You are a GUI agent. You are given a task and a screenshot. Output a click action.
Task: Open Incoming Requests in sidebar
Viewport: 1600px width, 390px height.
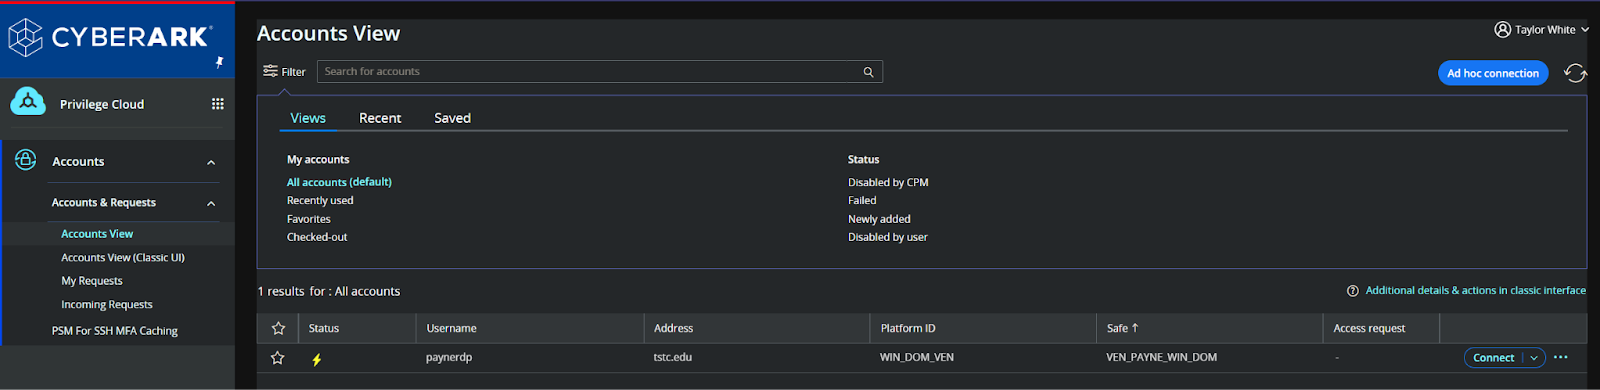[x=107, y=304]
